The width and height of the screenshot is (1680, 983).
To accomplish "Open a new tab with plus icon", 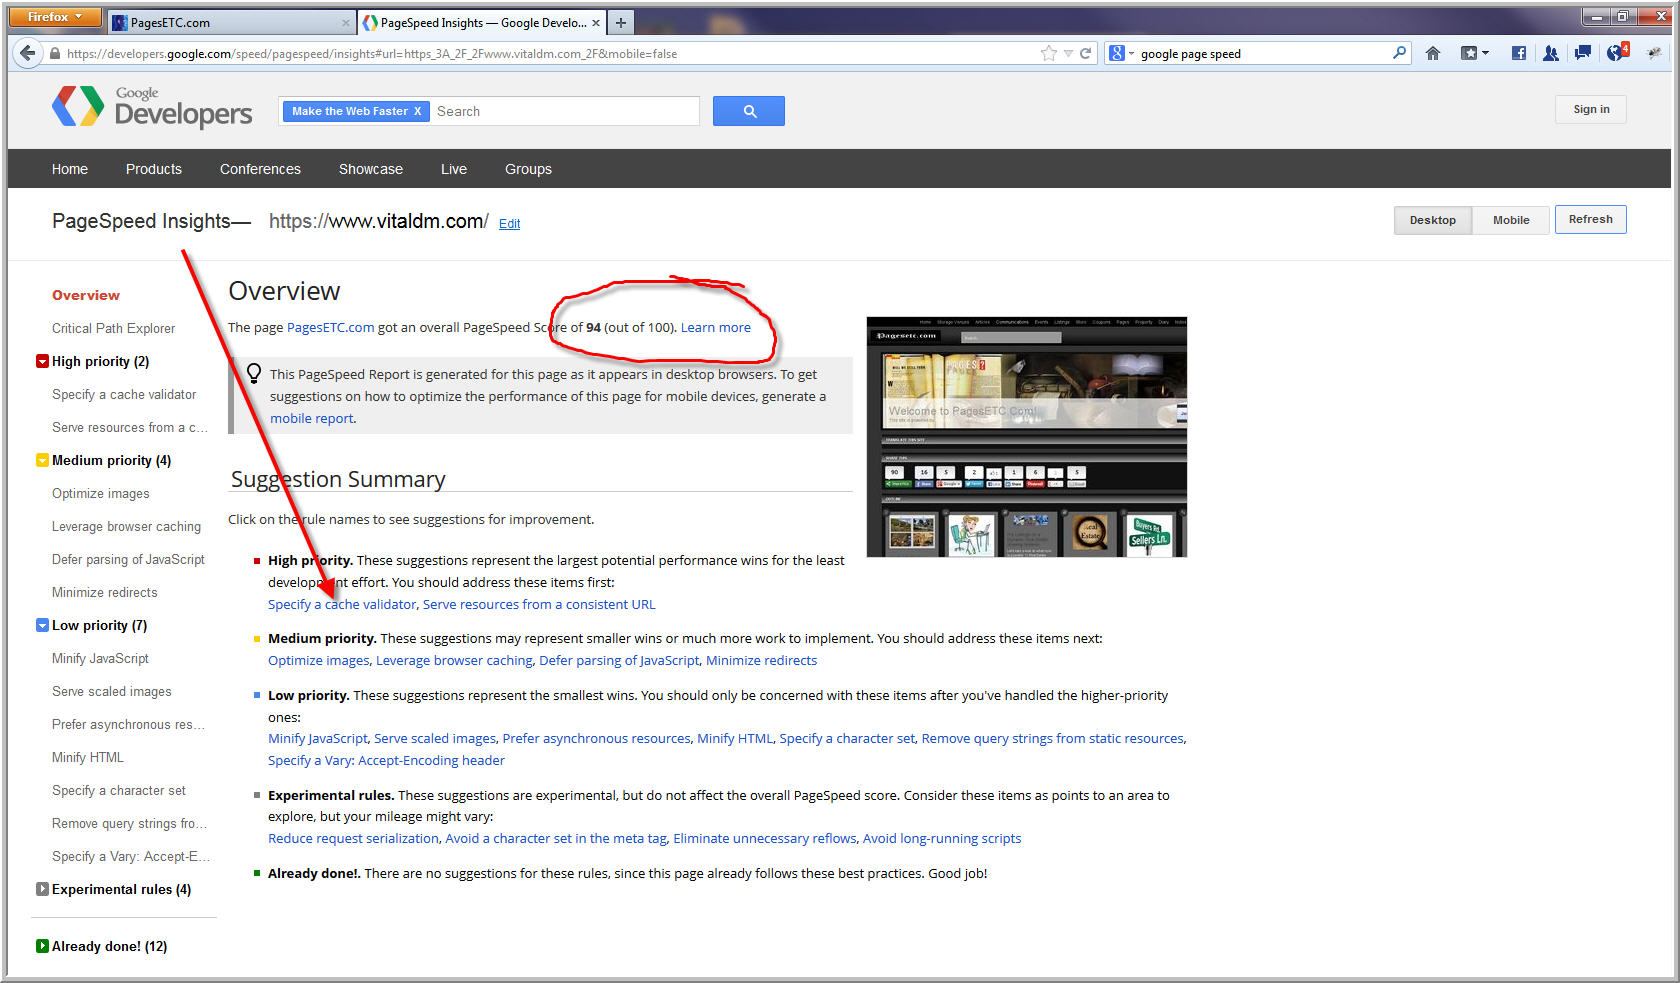I will [x=621, y=23].
